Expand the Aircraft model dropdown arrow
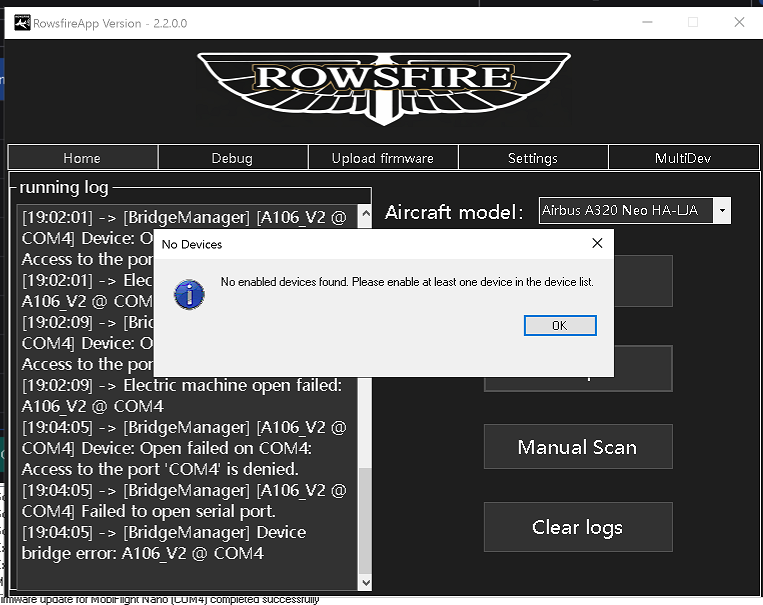This screenshot has width=763, height=605. pos(722,210)
